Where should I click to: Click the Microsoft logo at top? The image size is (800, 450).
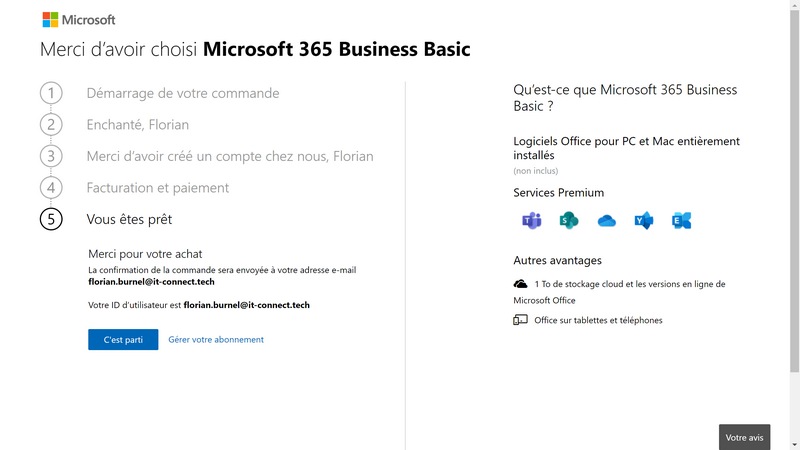(x=79, y=19)
